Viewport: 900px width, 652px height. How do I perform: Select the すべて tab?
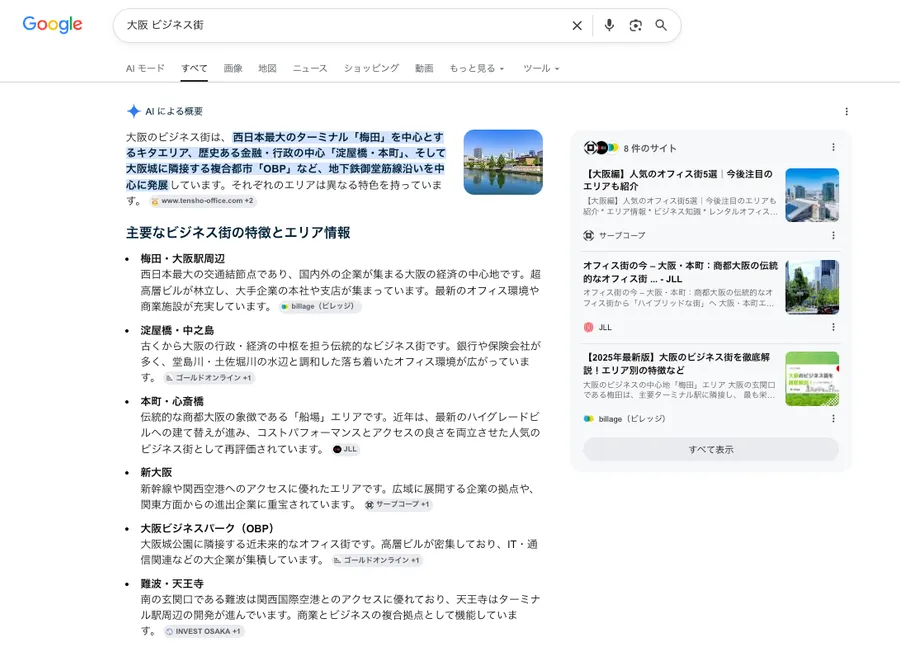coord(194,68)
